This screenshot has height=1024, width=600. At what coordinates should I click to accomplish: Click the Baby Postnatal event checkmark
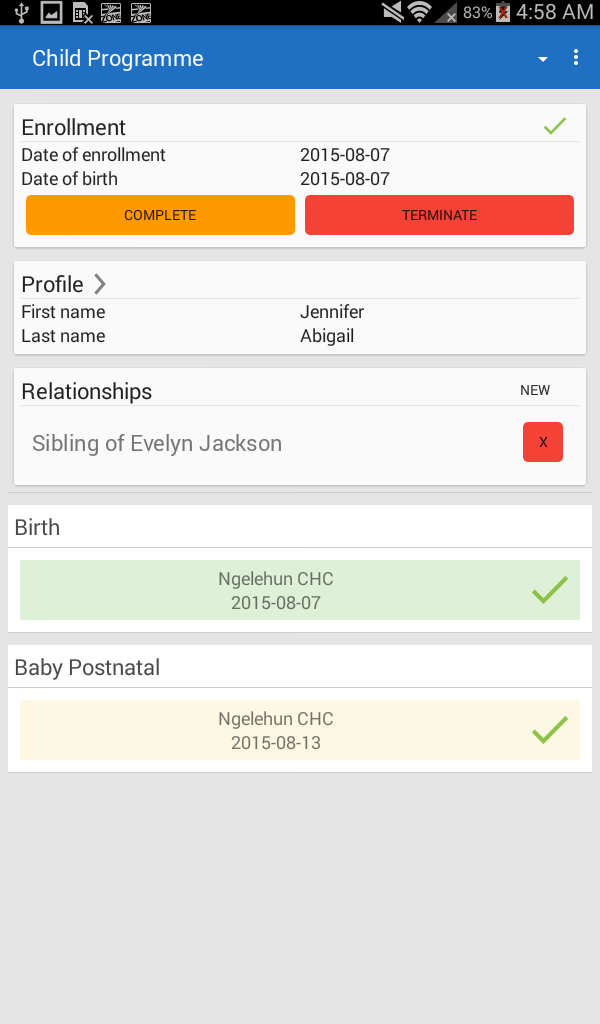point(549,730)
